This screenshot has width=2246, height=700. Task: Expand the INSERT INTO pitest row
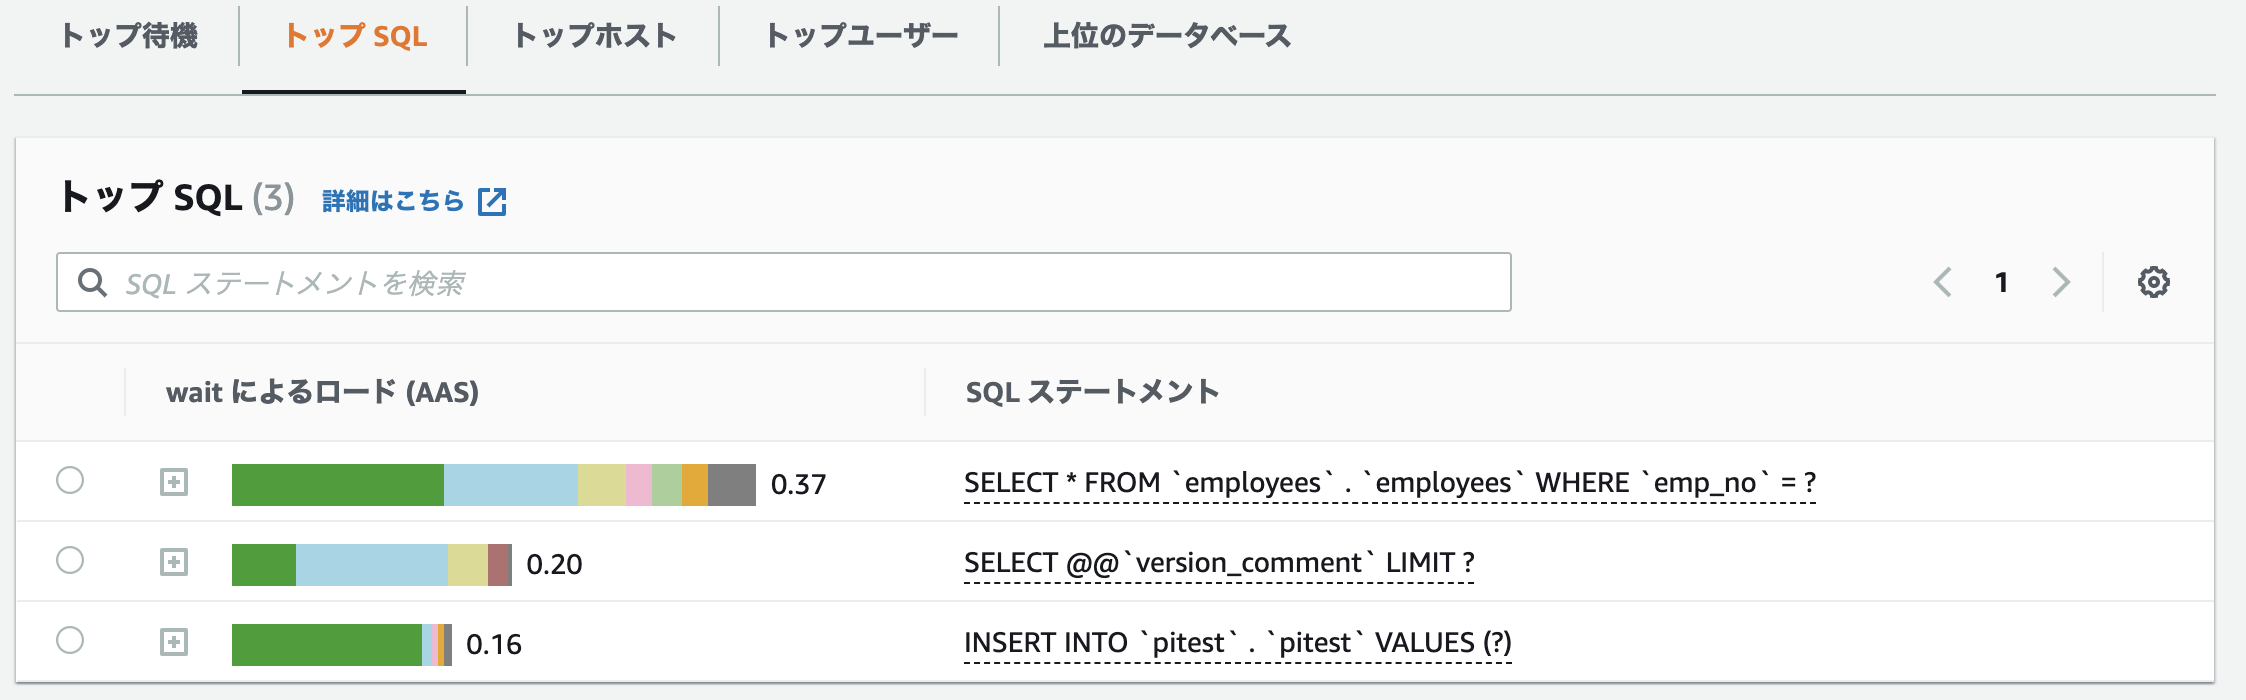click(174, 642)
